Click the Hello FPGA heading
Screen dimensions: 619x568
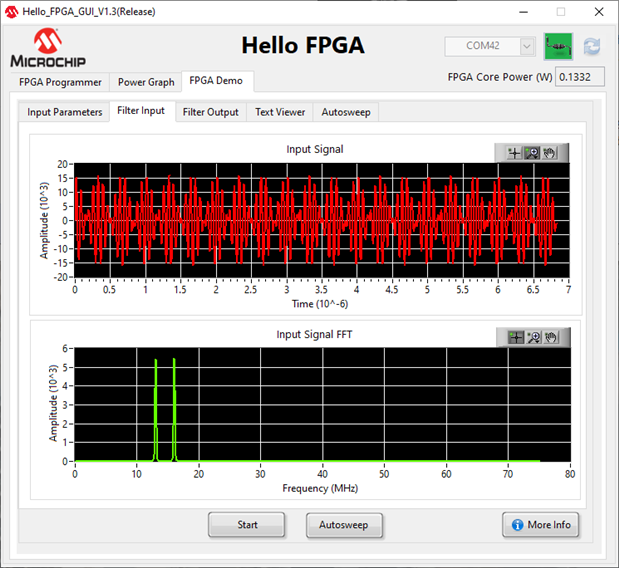303,45
